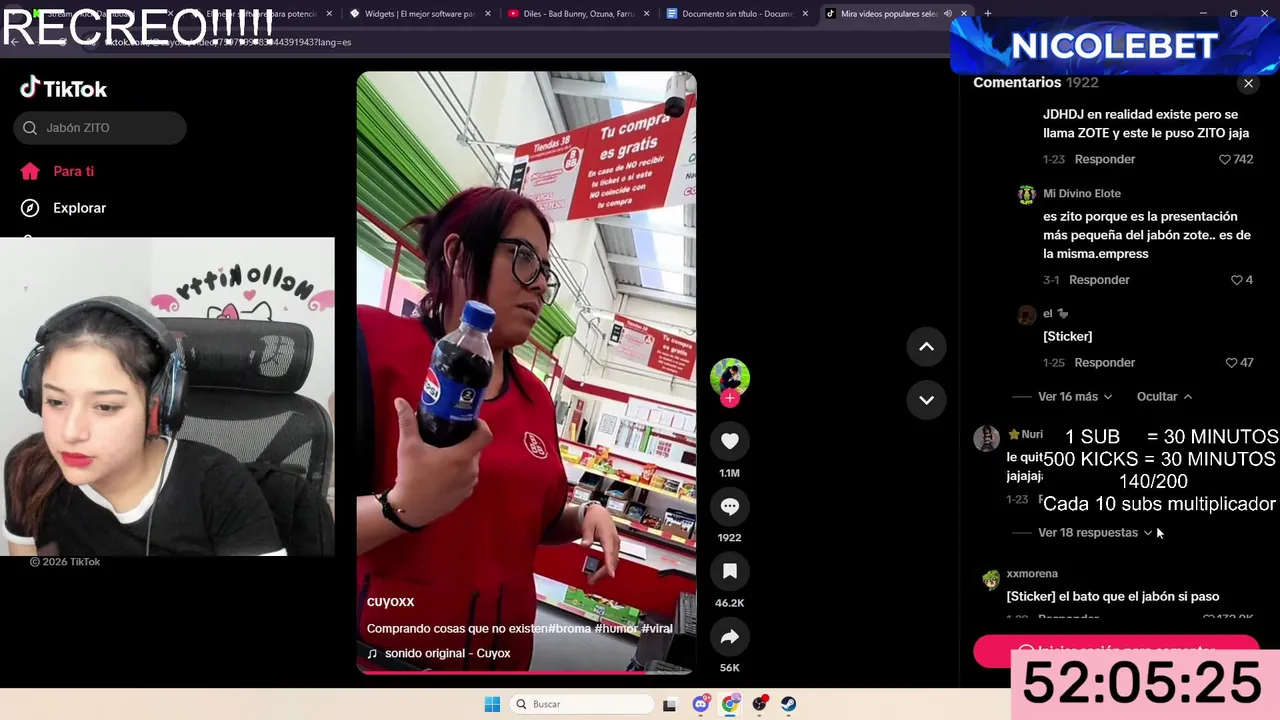Click the TikTok logo
This screenshot has height=720, width=1280.
64,89
